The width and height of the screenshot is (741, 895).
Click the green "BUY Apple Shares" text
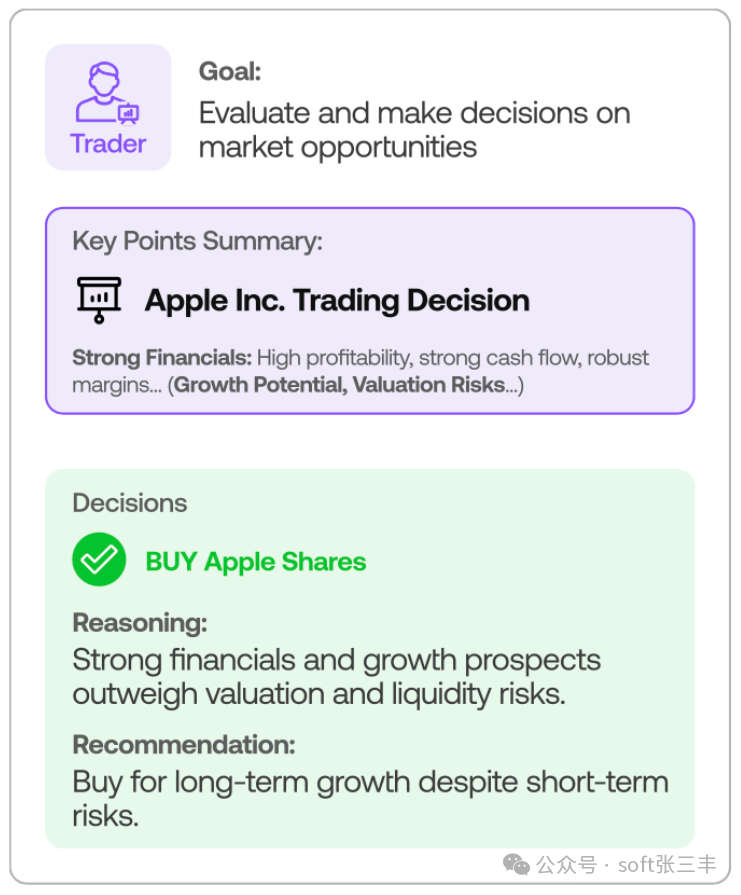(x=256, y=562)
